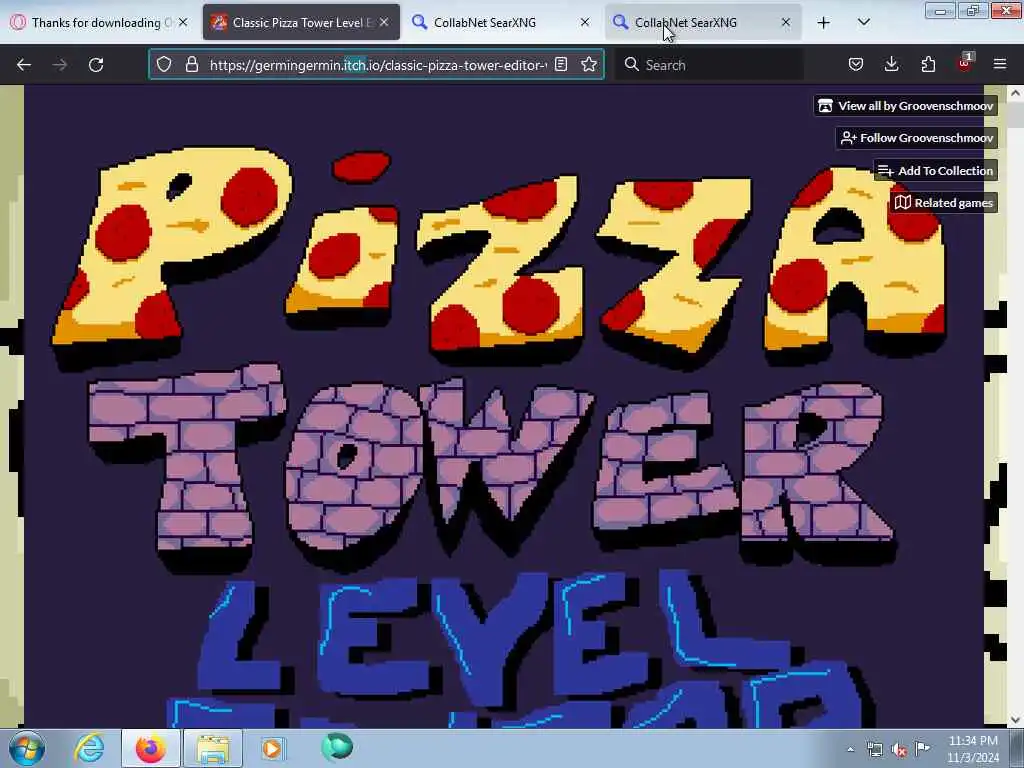Close the first CollabNet SearXNG tab
This screenshot has height=768, width=1024.
pyautogui.click(x=585, y=22)
